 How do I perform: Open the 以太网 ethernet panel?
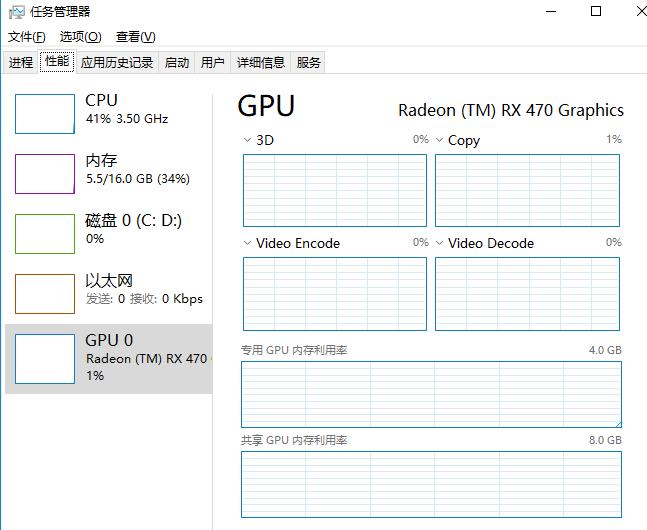tap(109, 293)
